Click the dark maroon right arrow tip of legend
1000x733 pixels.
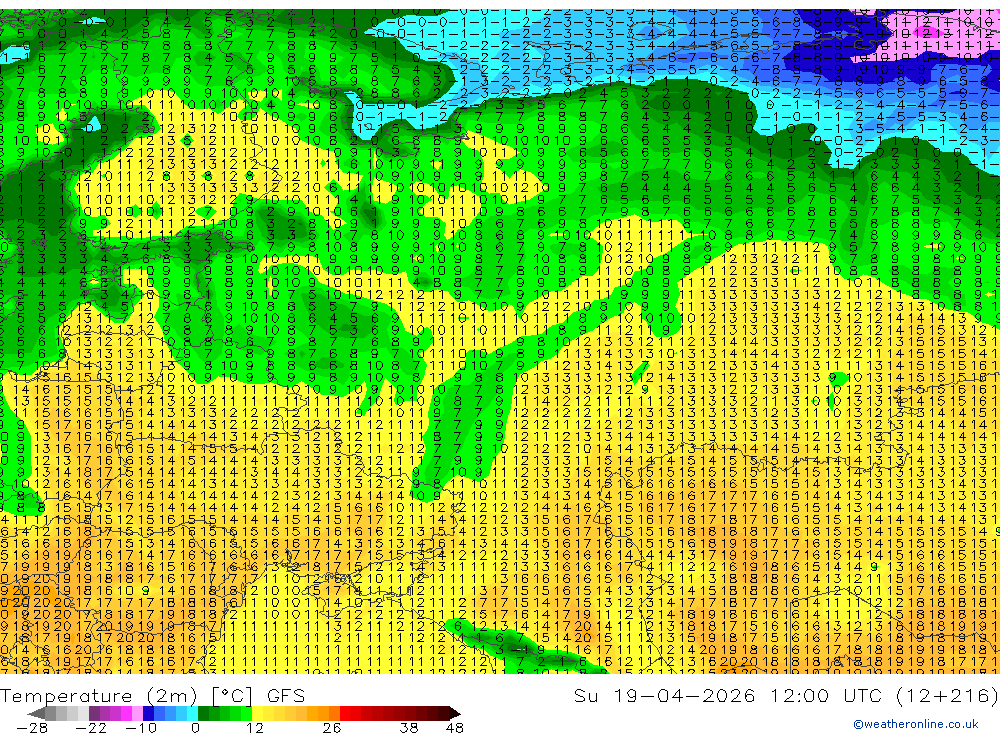(455, 713)
